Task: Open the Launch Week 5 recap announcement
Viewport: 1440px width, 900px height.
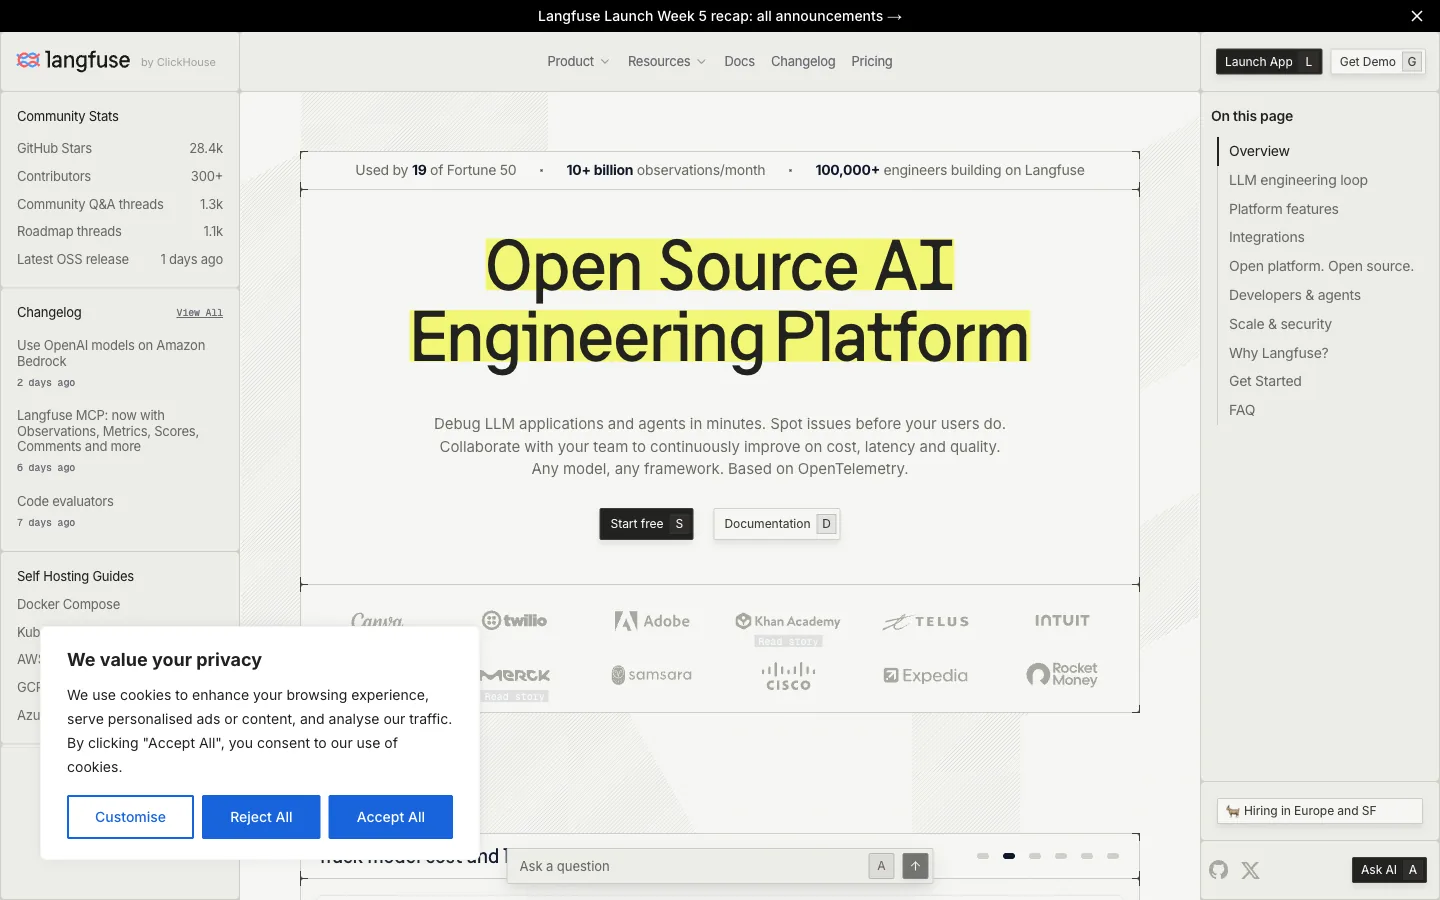Action: pyautogui.click(x=720, y=16)
